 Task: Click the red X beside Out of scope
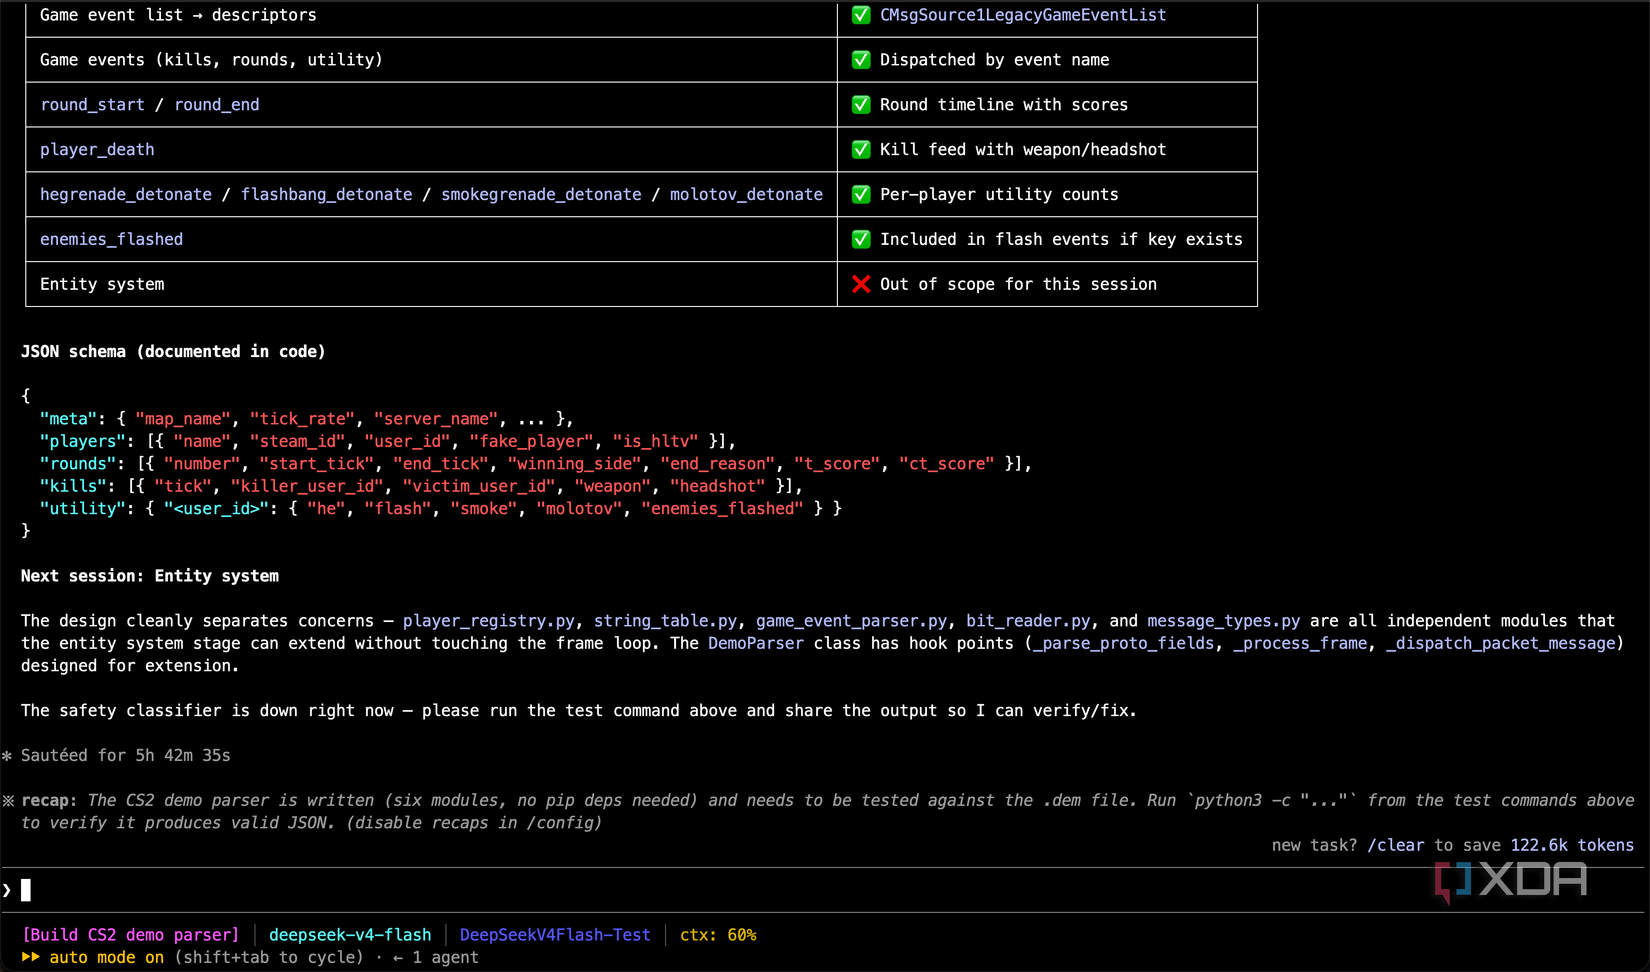click(861, 284)
